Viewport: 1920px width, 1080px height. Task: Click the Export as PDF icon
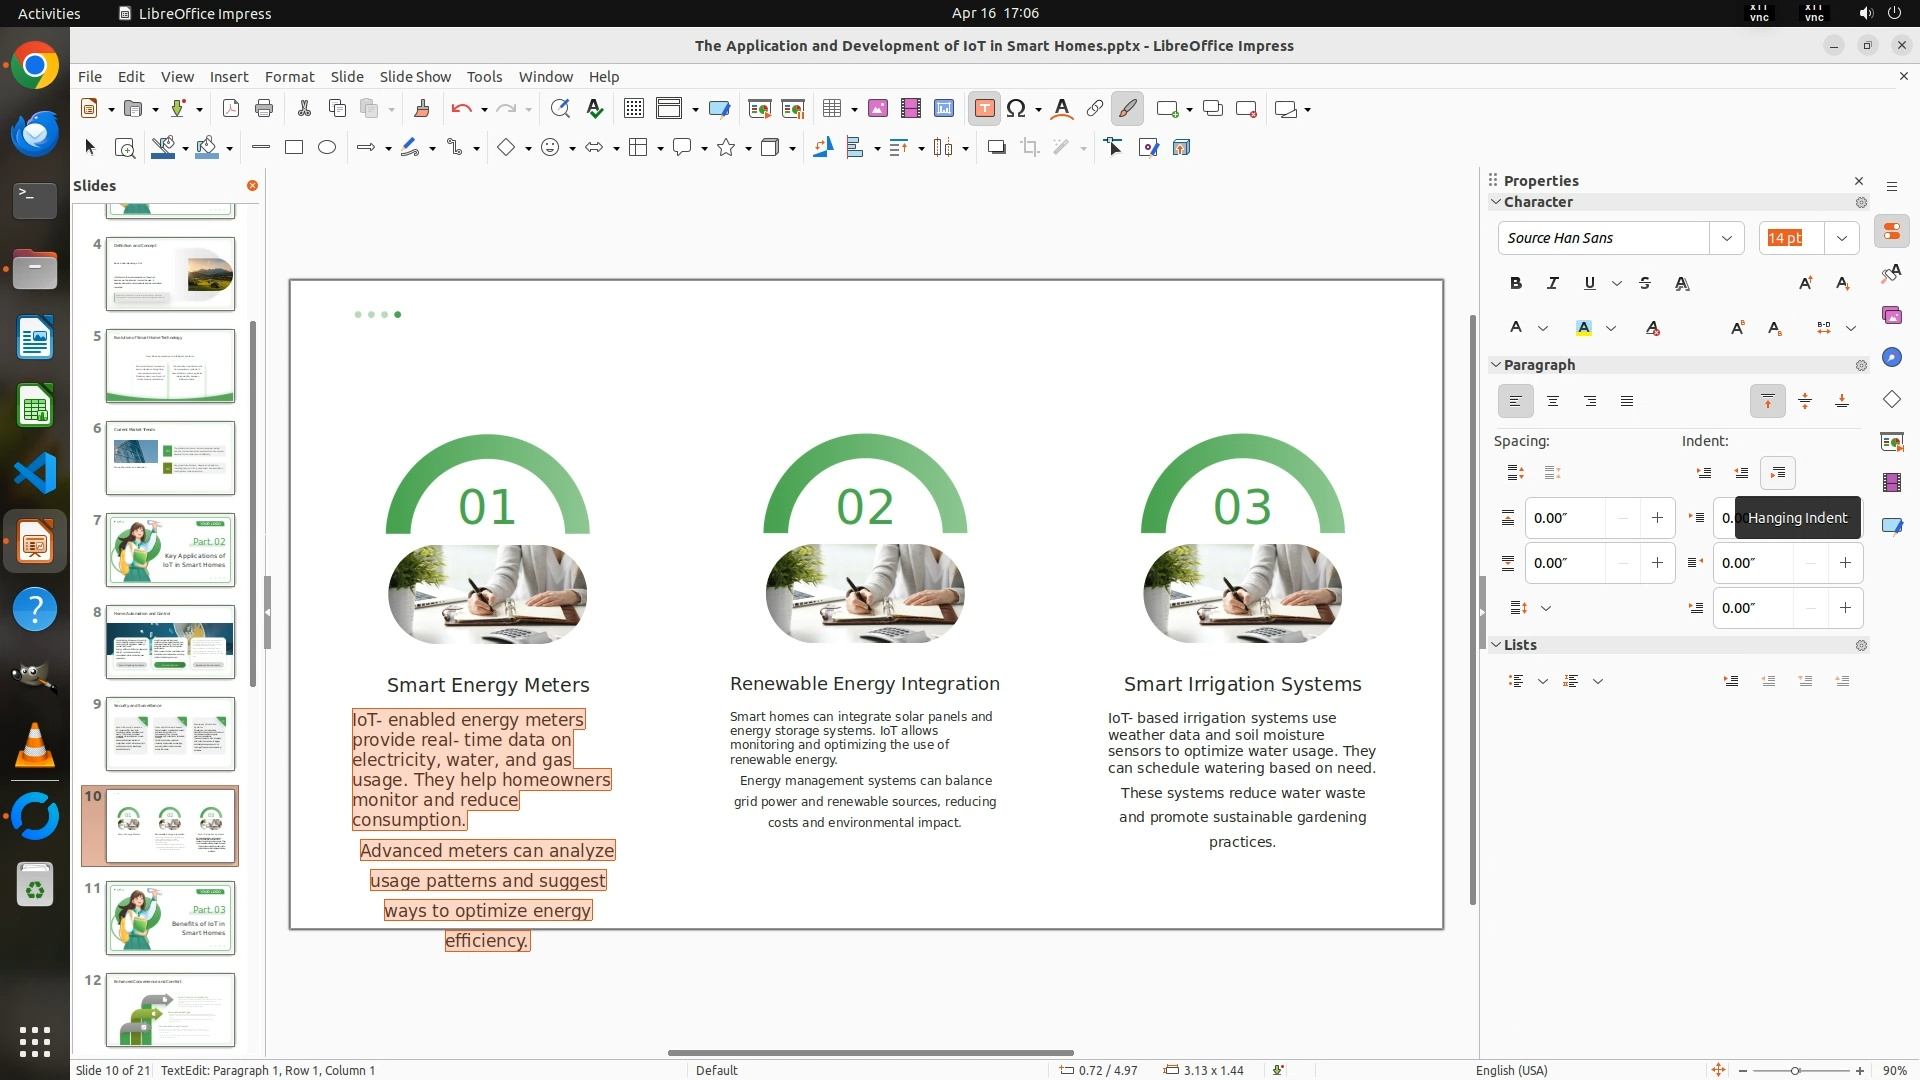[x=230, y=109]
